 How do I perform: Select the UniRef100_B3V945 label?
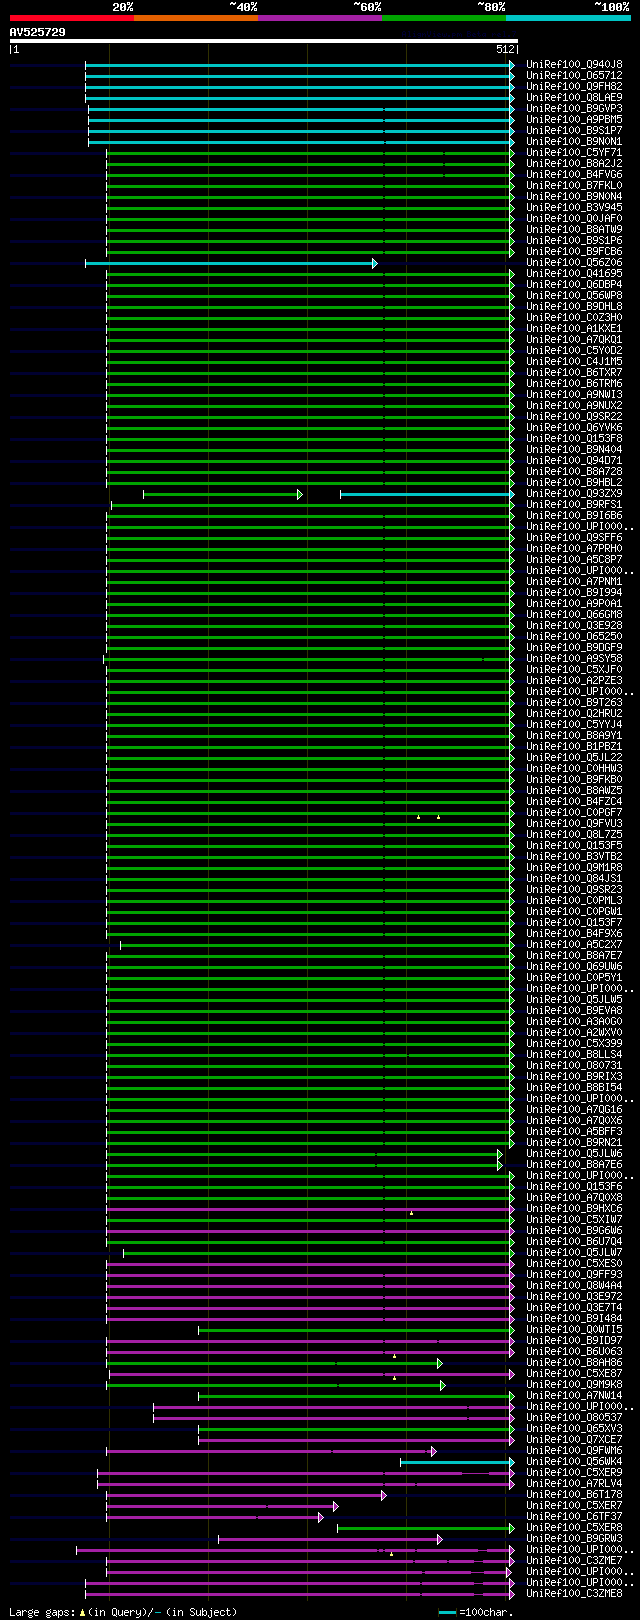(574, 207)
